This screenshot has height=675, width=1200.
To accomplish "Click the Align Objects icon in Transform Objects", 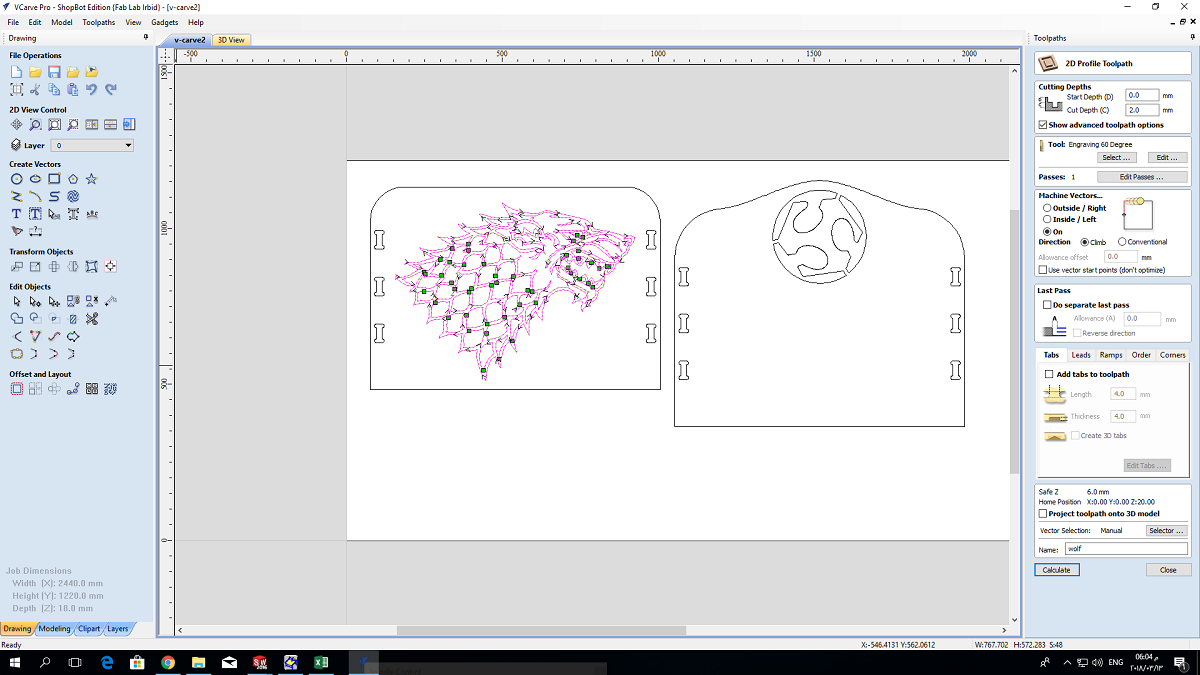I will pyautogui.click(x=110, y=266).
